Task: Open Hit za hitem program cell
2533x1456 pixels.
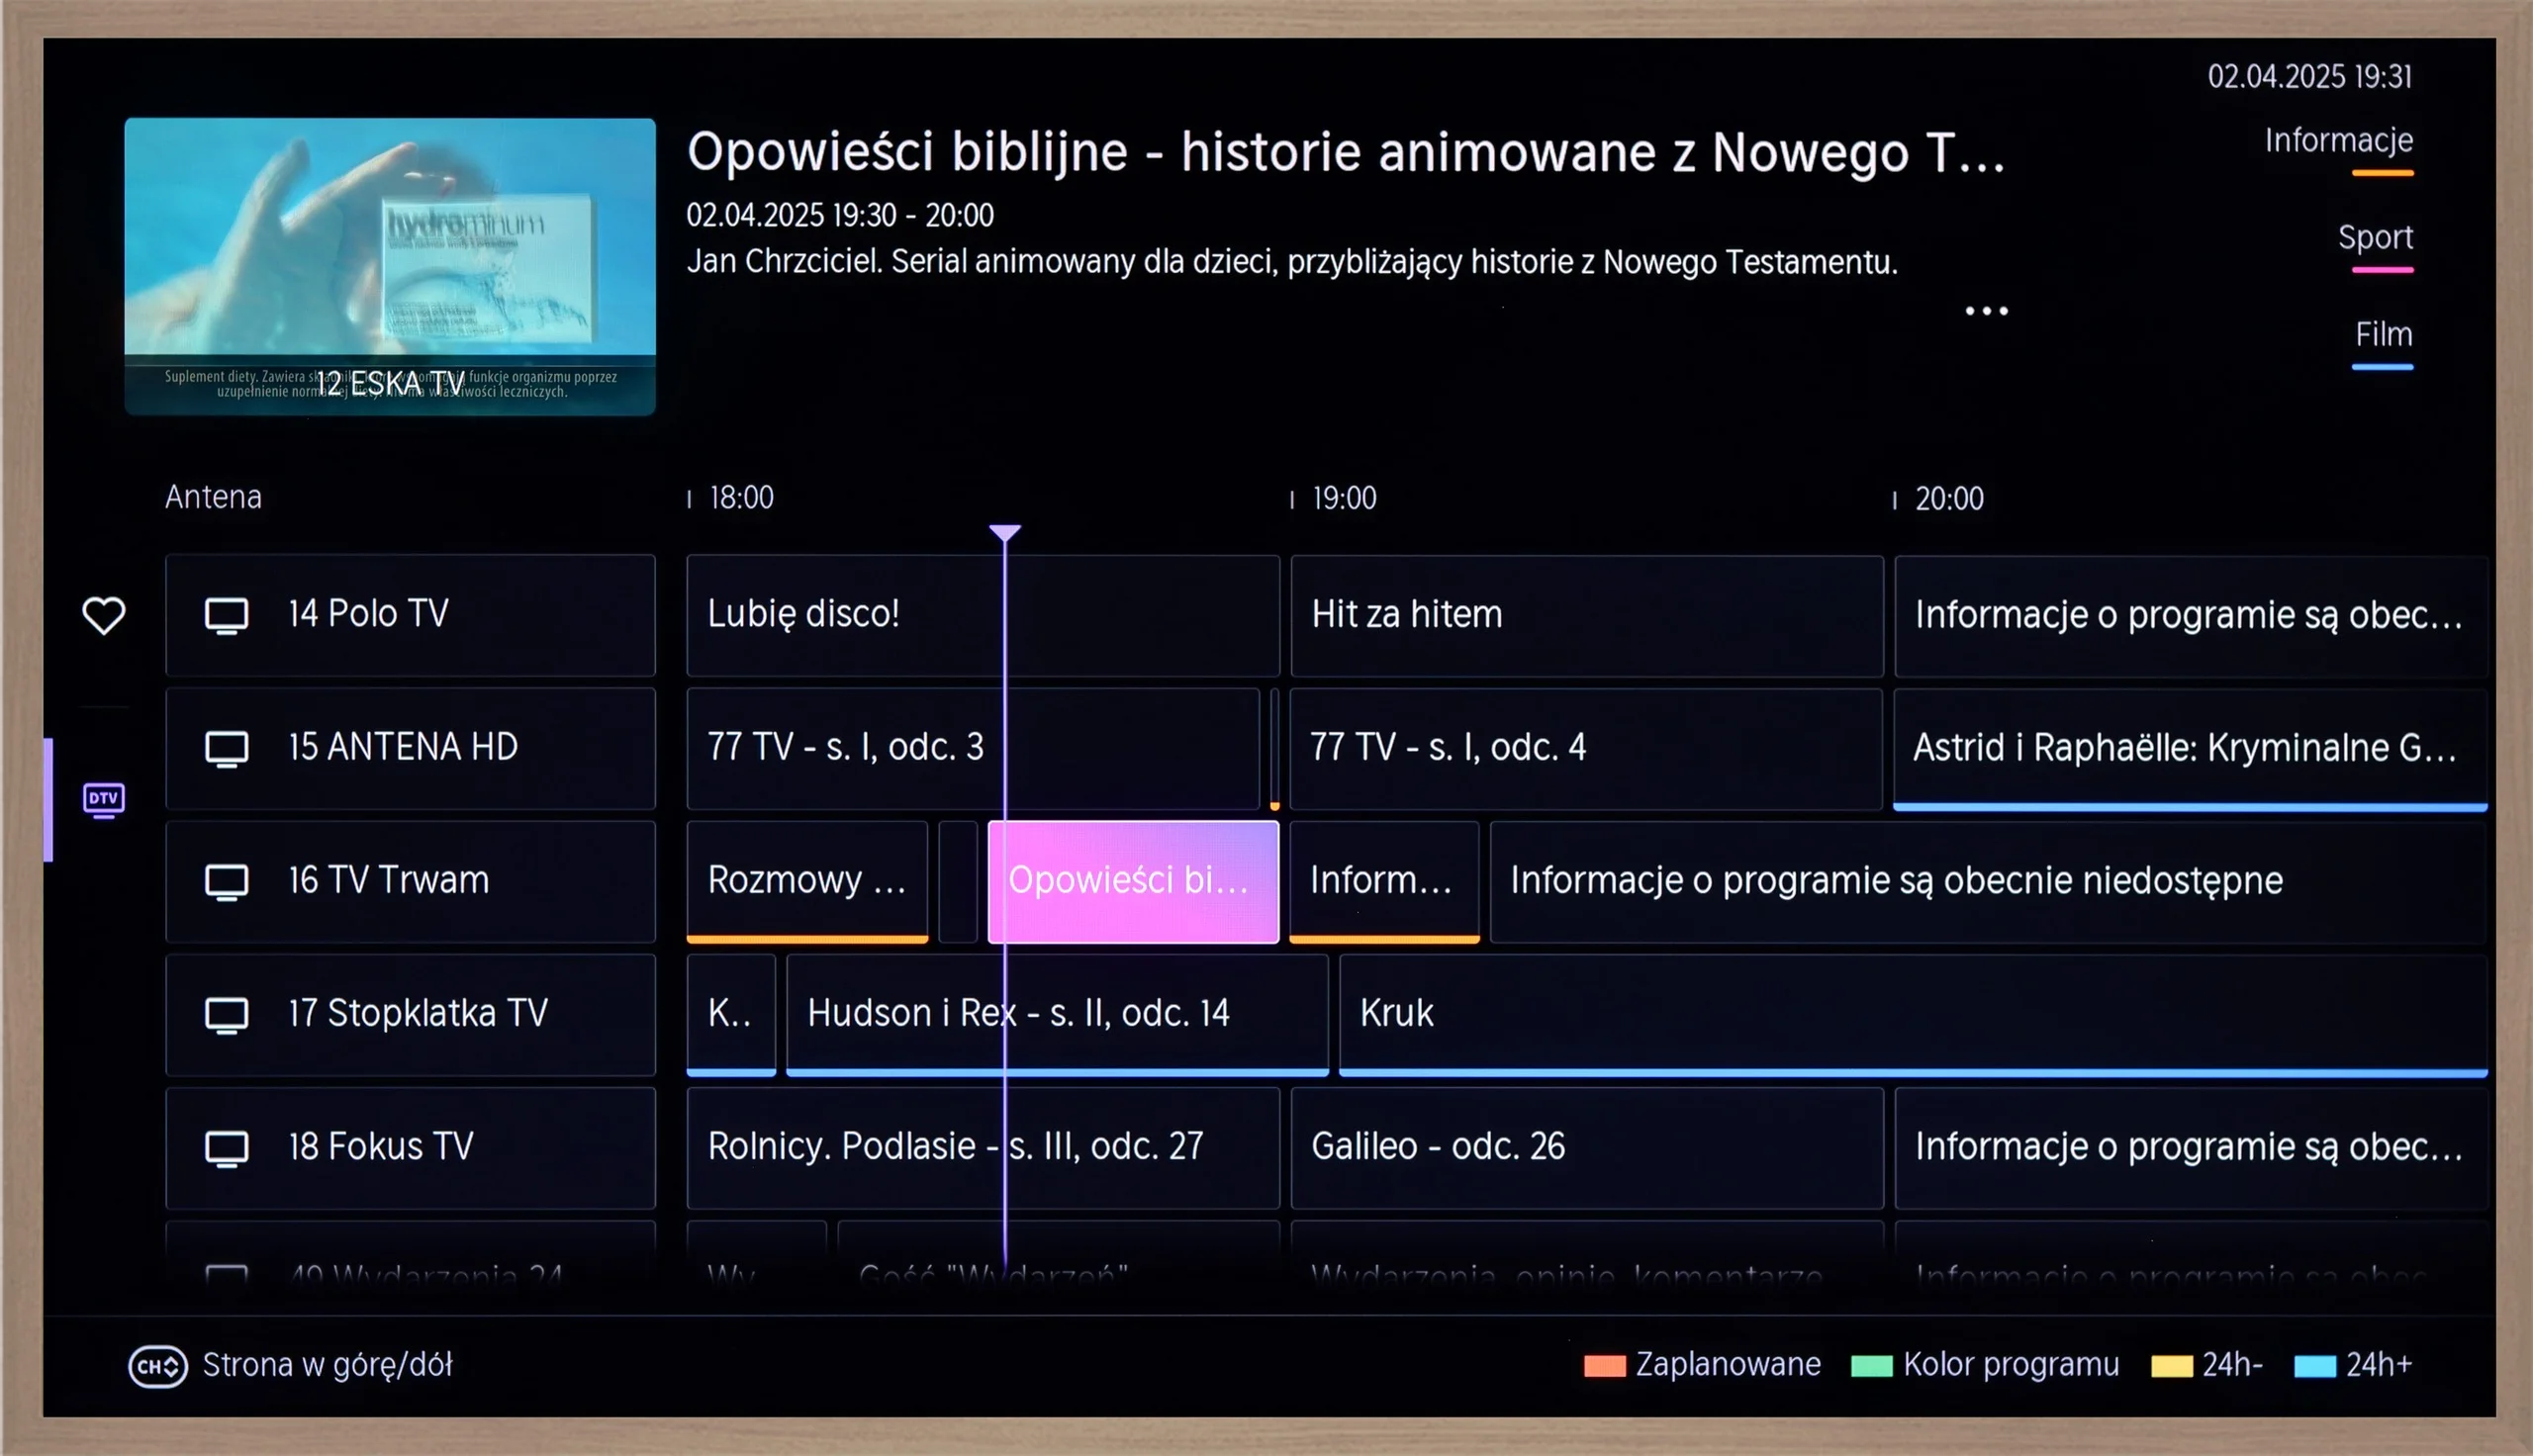Action: pyautogui.click(x=1587, y=615)
